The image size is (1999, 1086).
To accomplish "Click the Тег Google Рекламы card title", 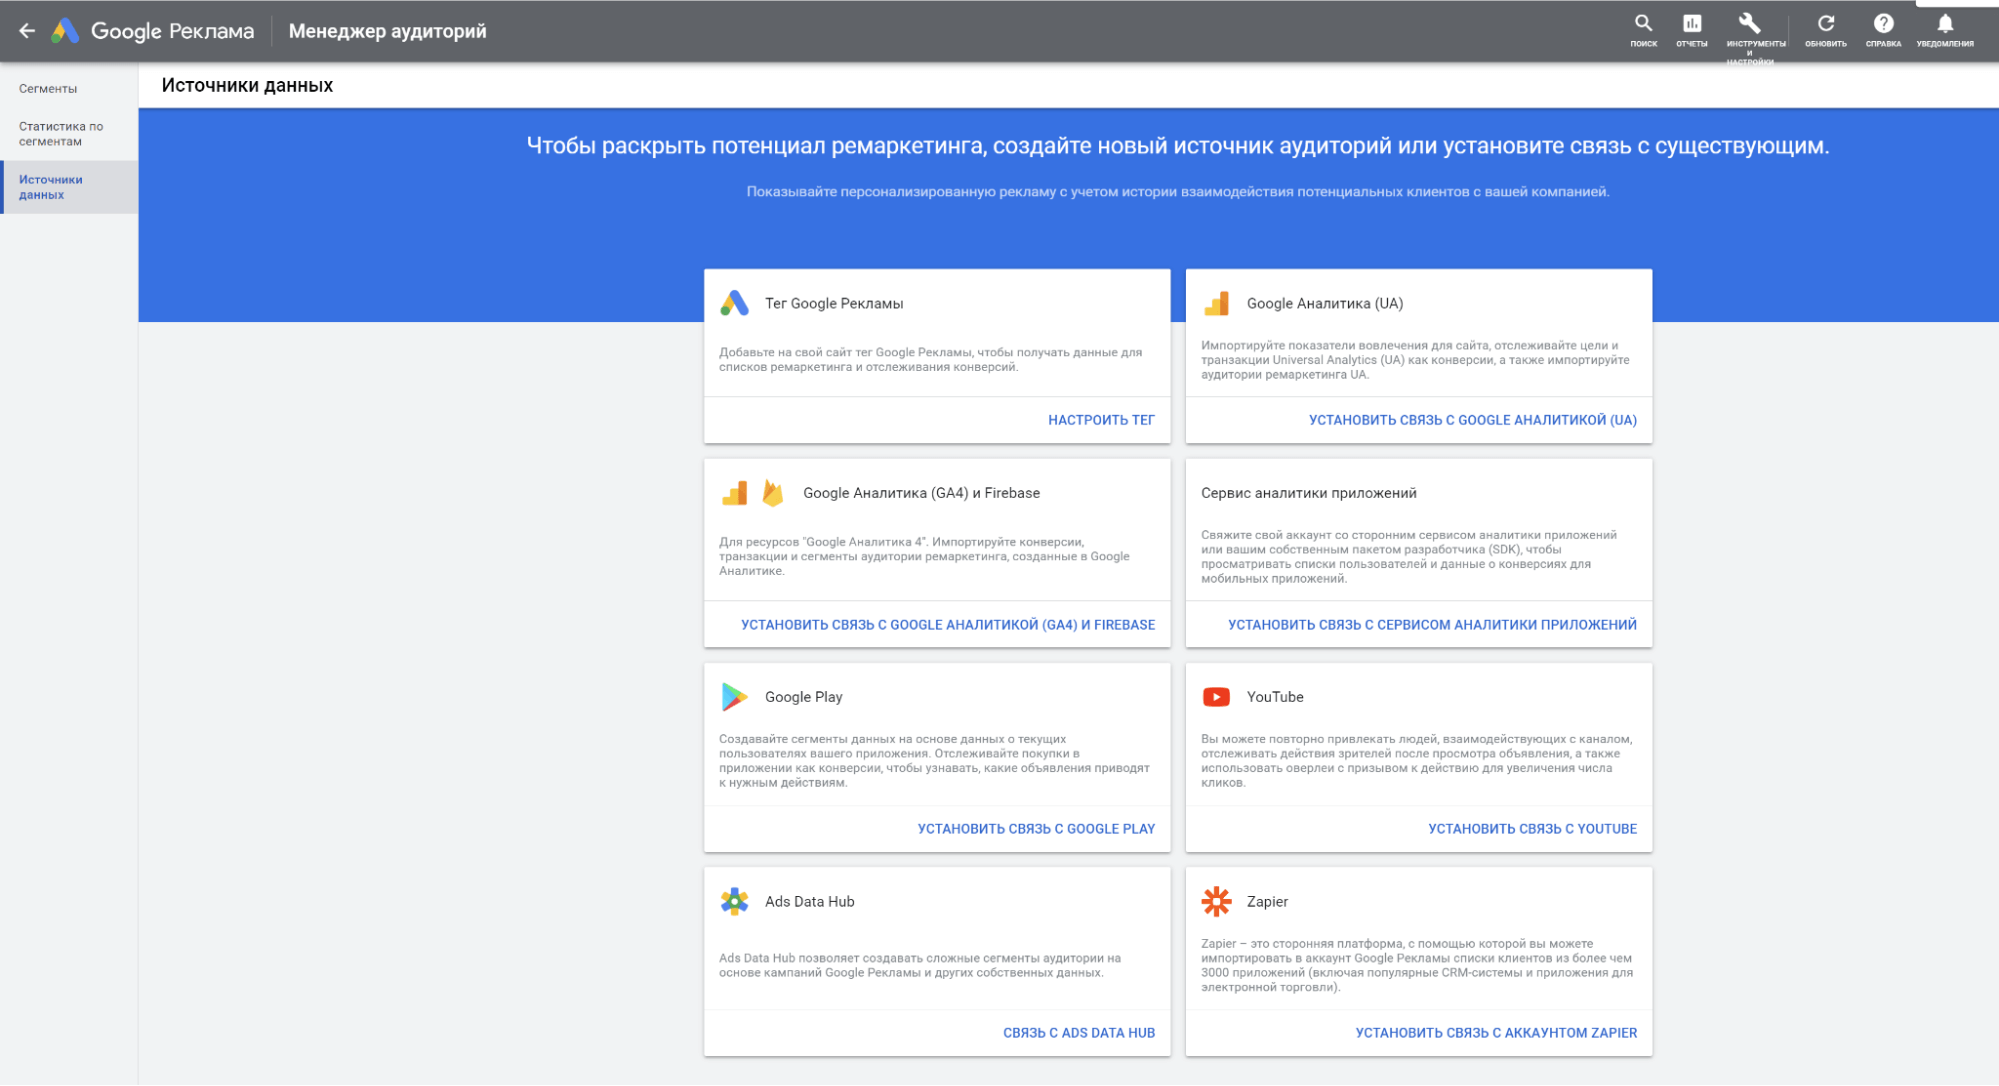I will point(834,303).
